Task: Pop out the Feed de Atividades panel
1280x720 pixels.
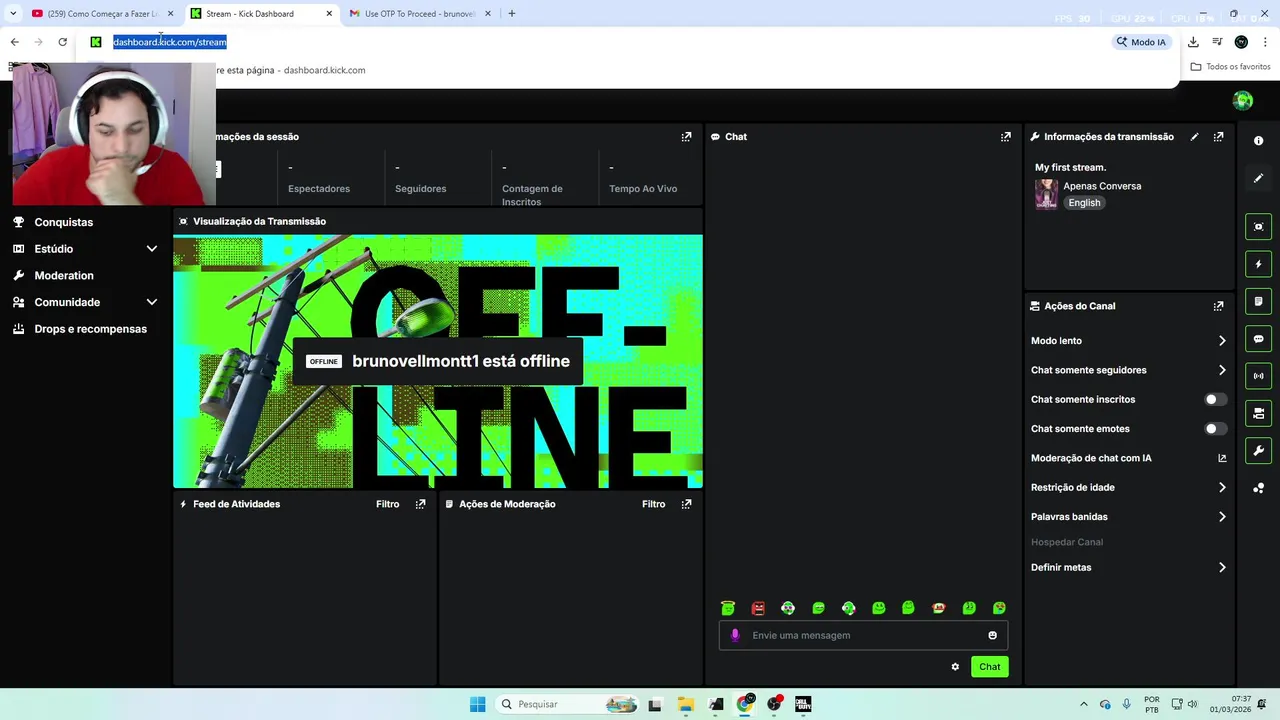Action: coord(420,504)
